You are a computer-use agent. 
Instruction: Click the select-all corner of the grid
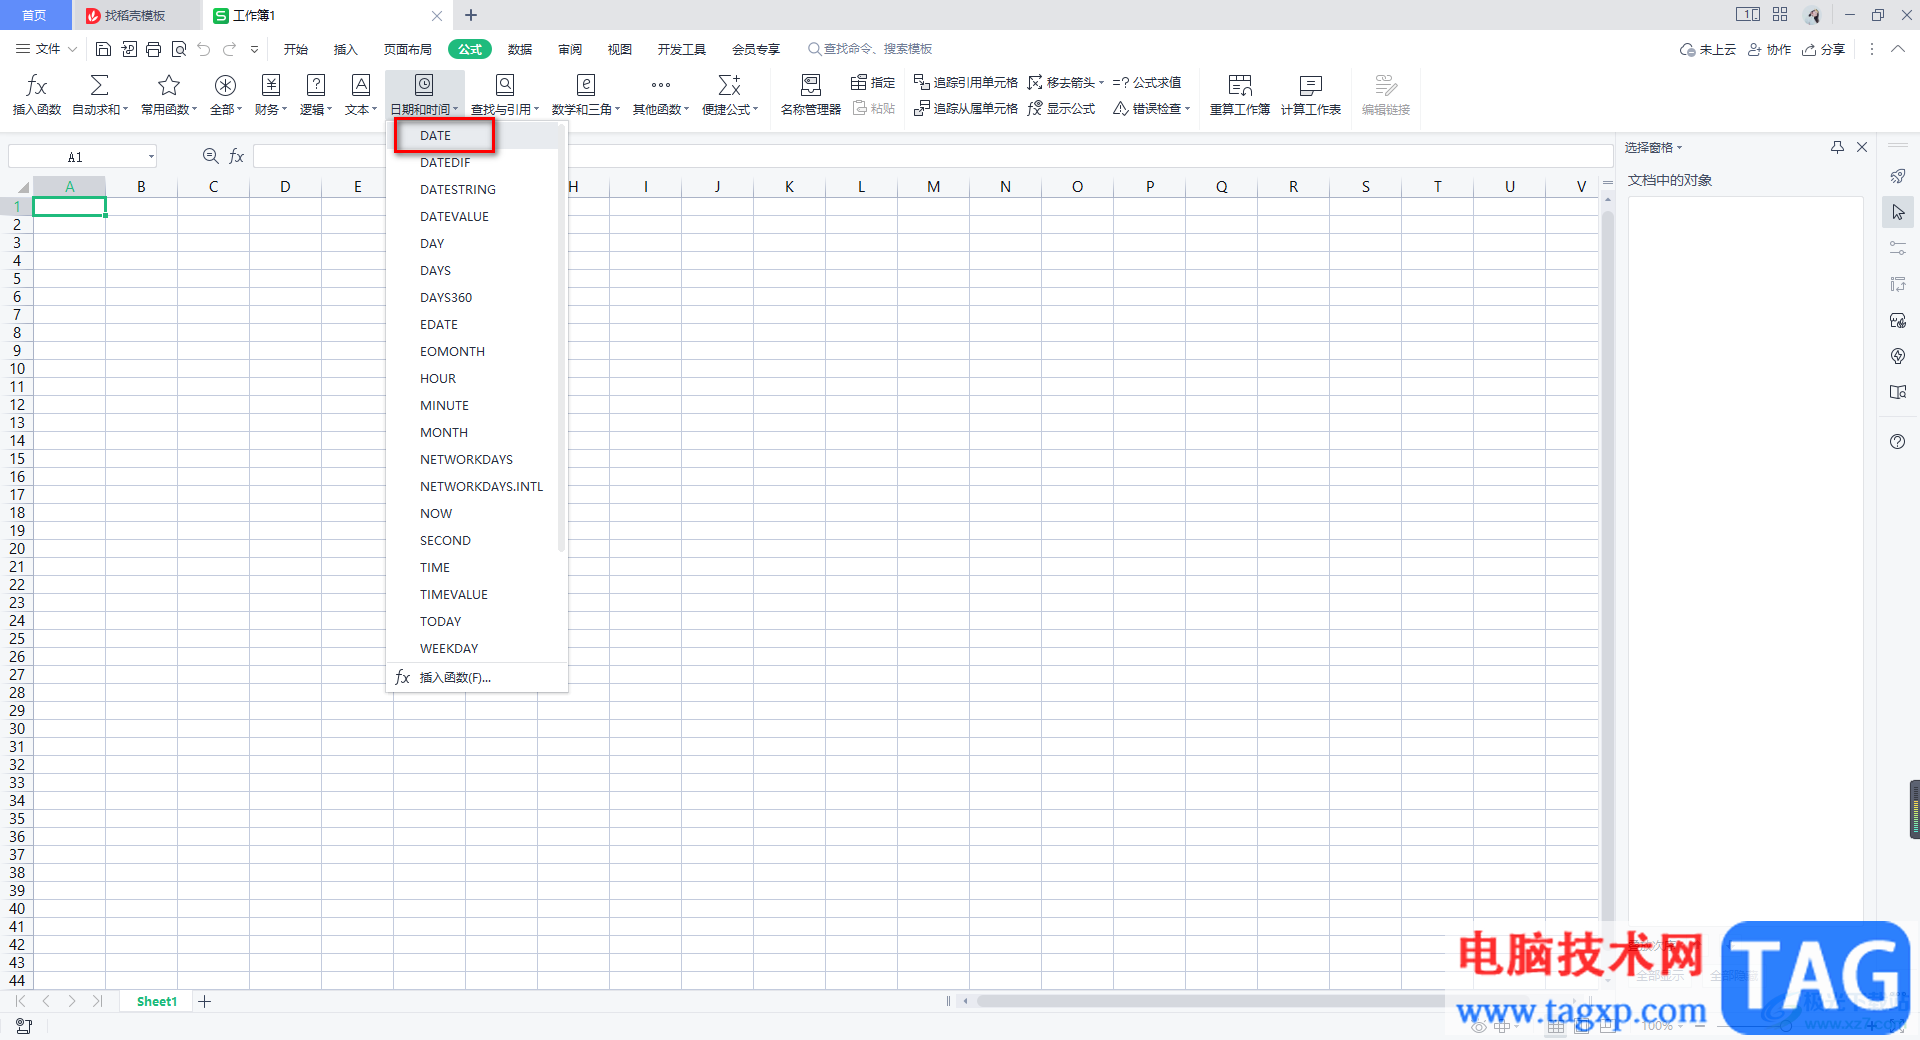click(x=17, y=186)
